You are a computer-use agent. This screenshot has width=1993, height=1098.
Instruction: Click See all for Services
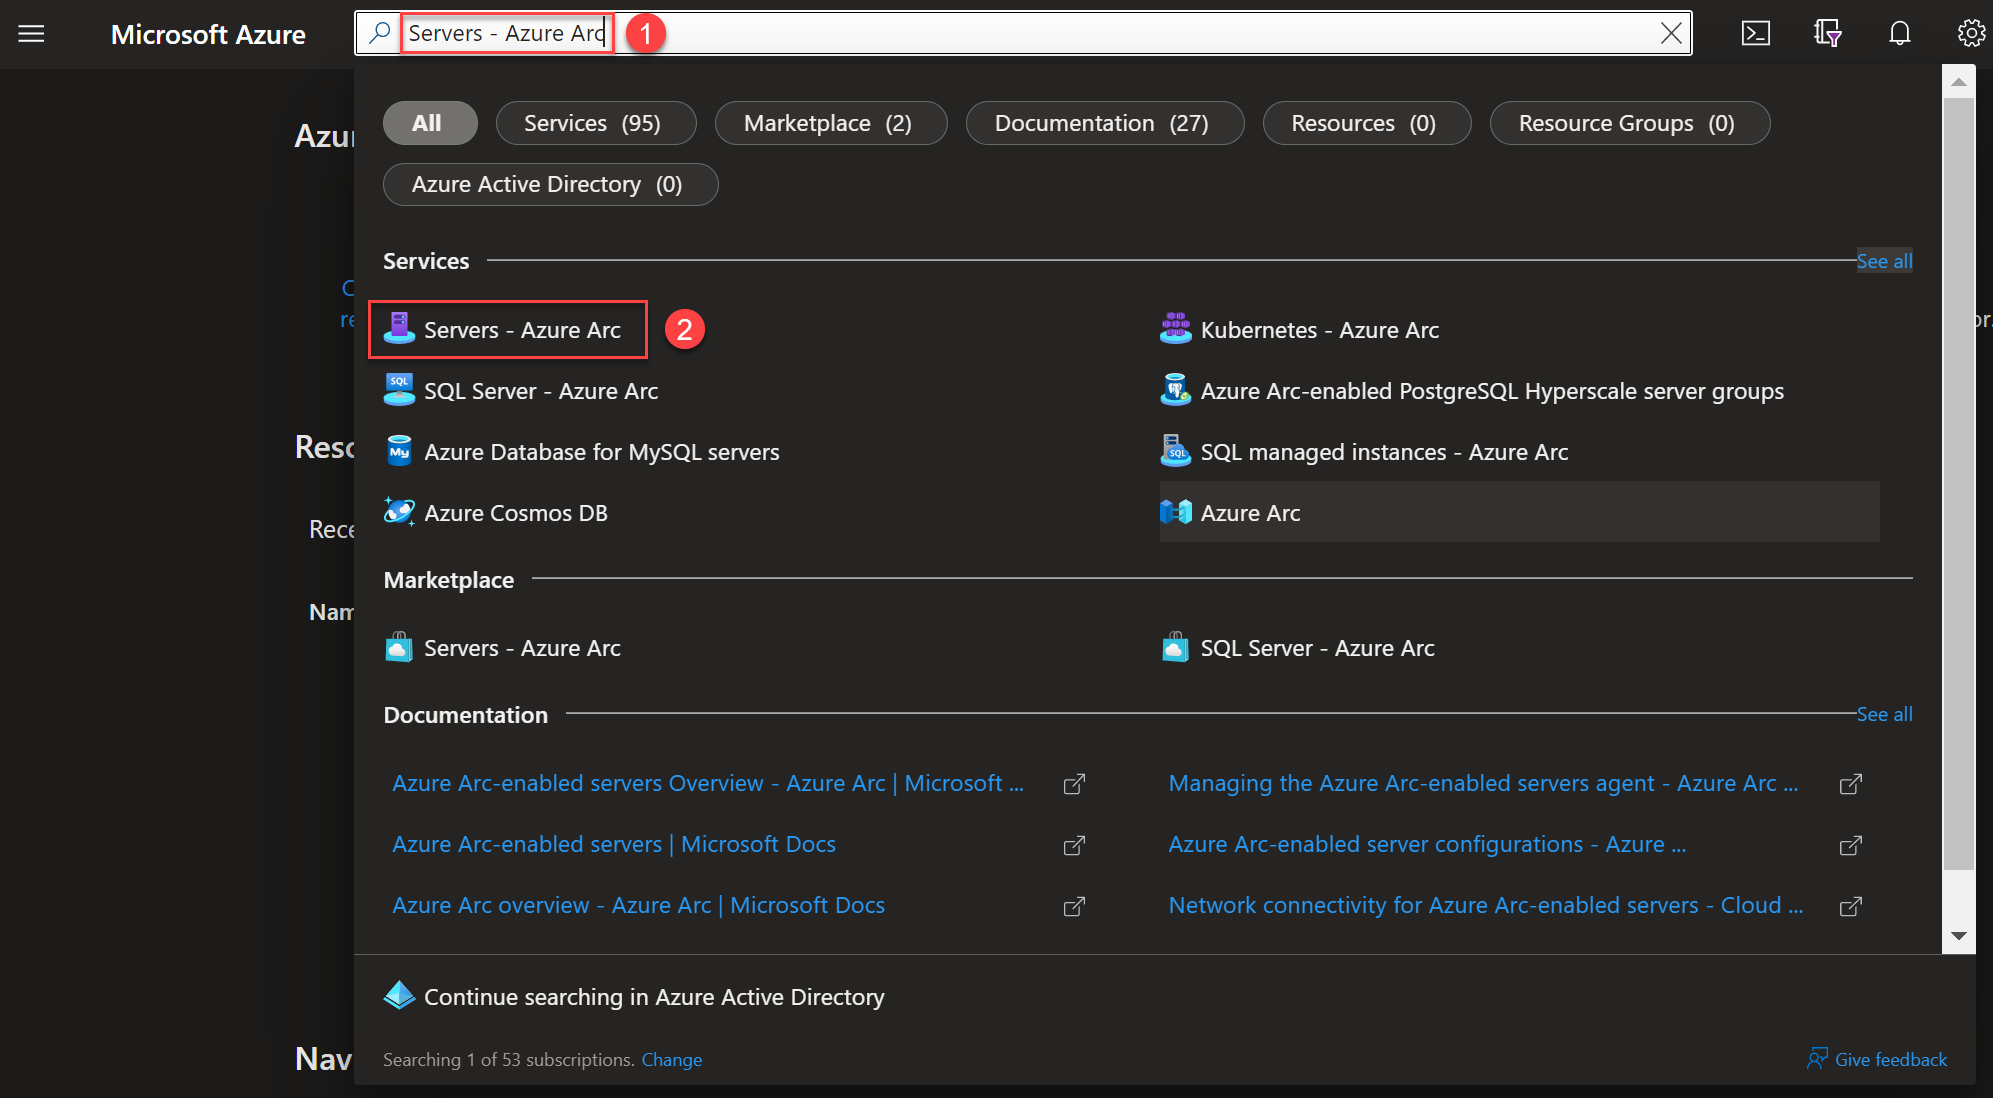click(x=1884, y=261)
